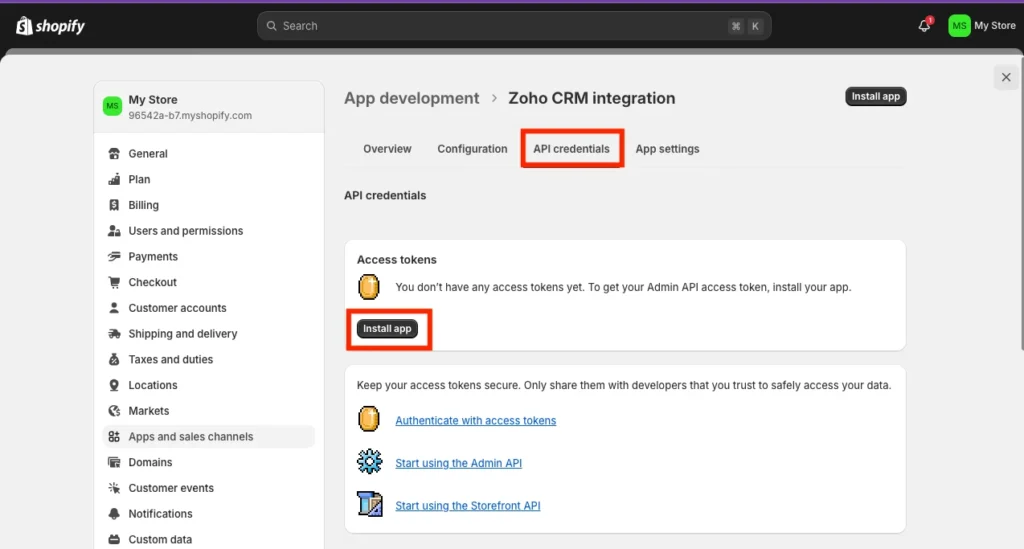The image size is (1024, 549).
Task: Click the blueprint icon beside Storefront API link
Action: coord(370,504)
